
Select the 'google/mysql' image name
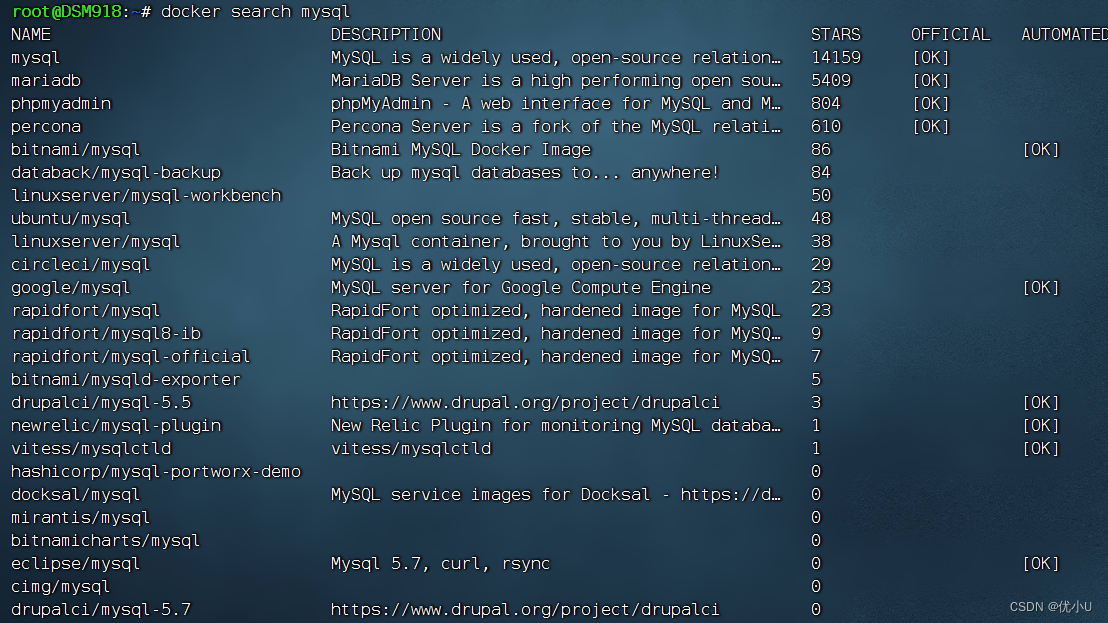71,288
